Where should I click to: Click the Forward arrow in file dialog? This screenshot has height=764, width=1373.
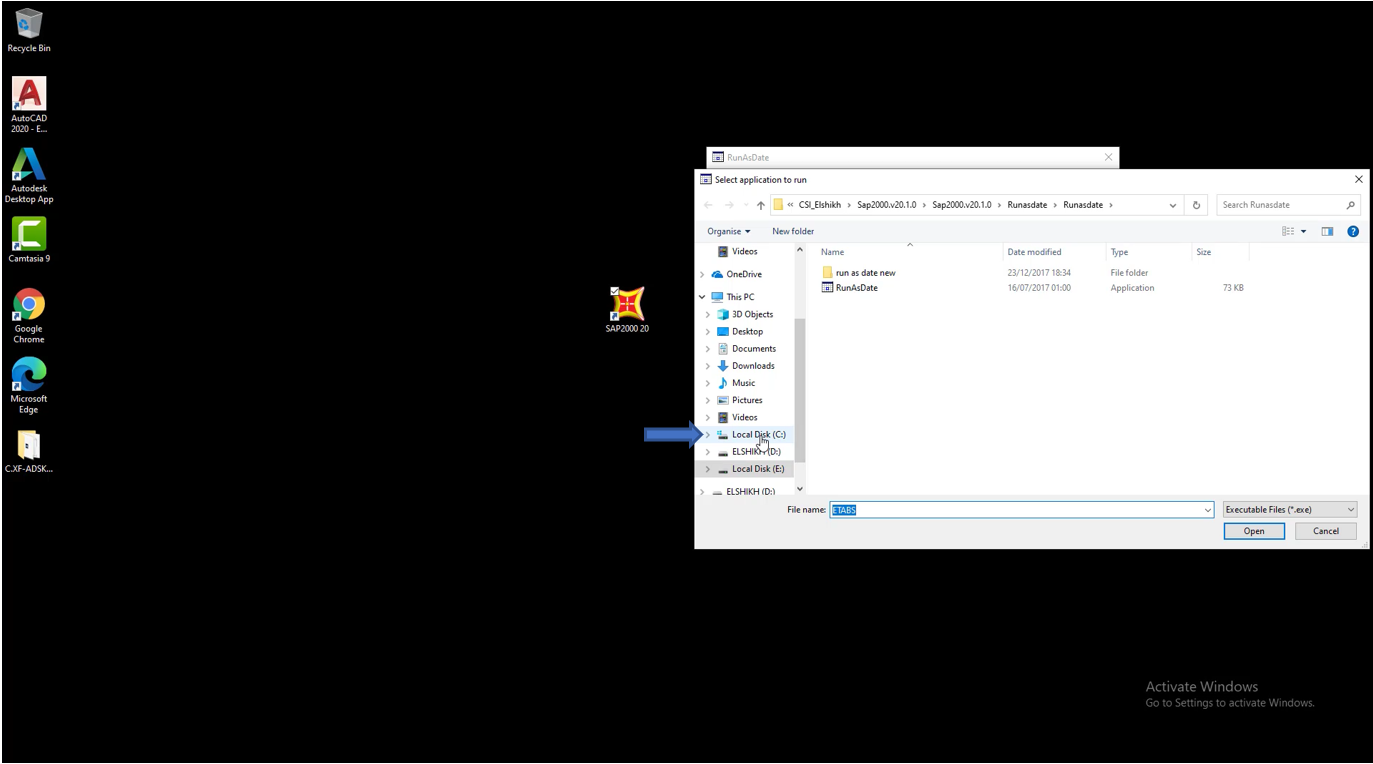pyautogui.click(x=729, y=205)
